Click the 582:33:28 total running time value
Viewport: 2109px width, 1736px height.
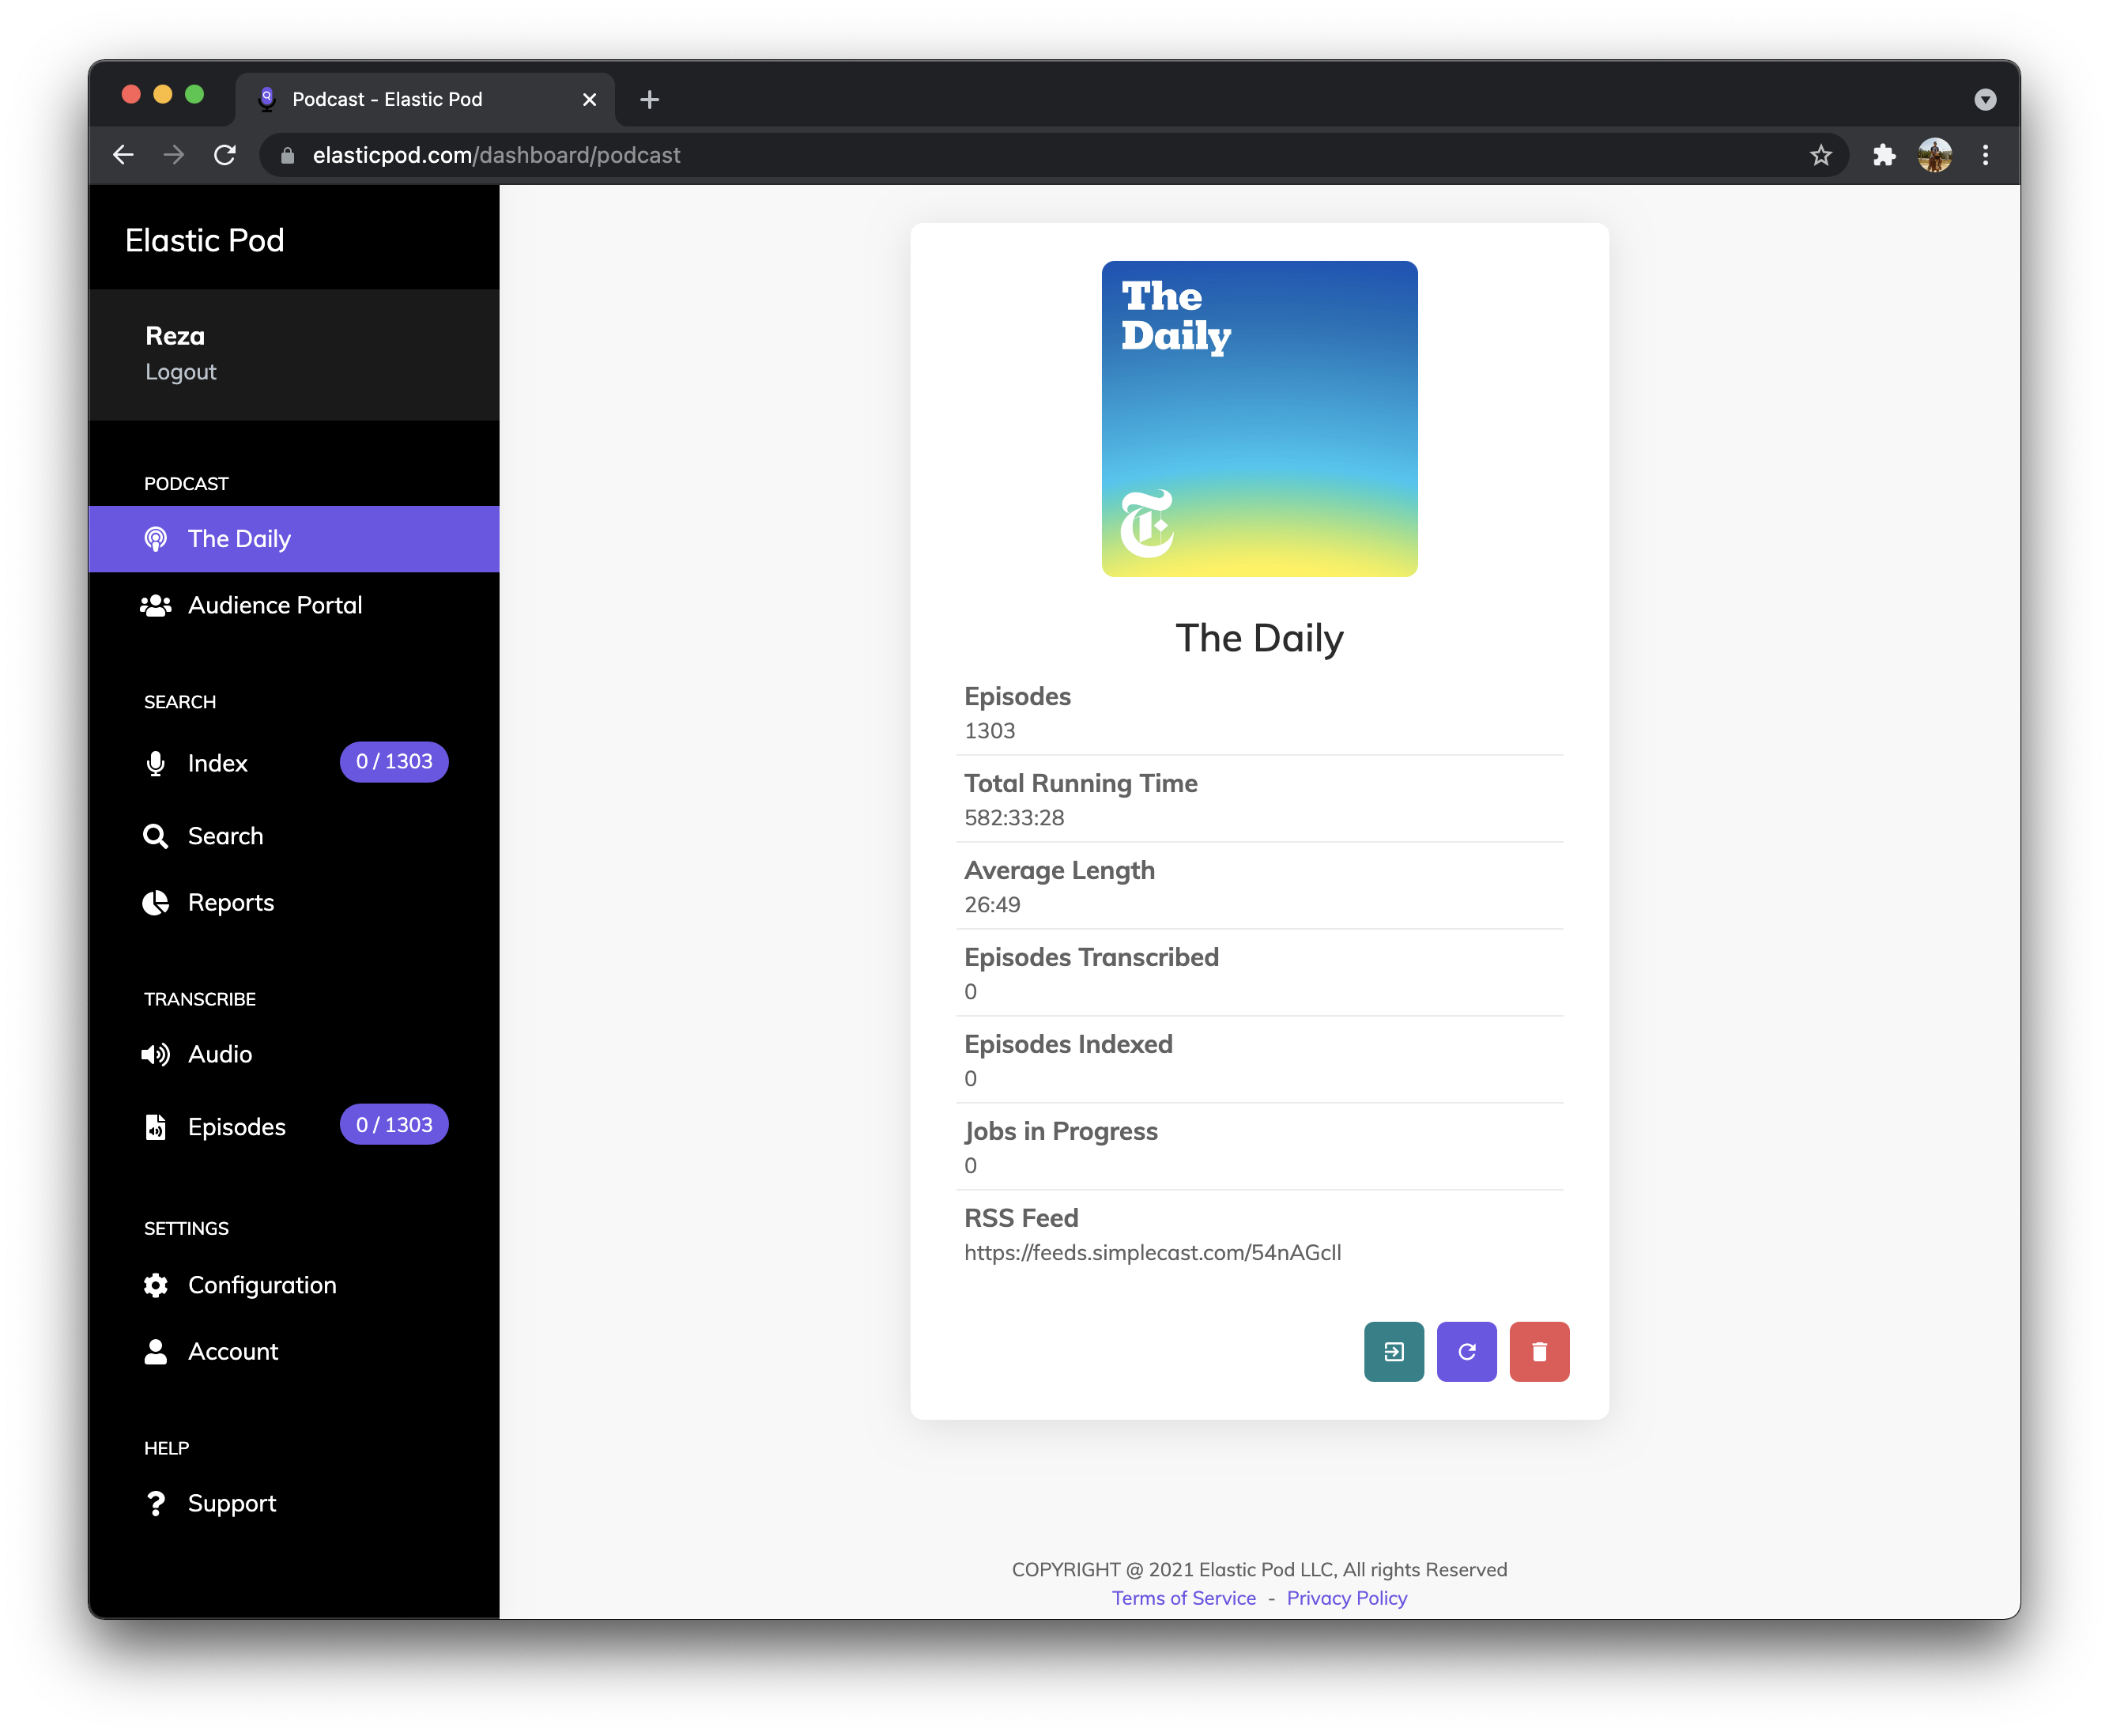[x=1014, y=818]
